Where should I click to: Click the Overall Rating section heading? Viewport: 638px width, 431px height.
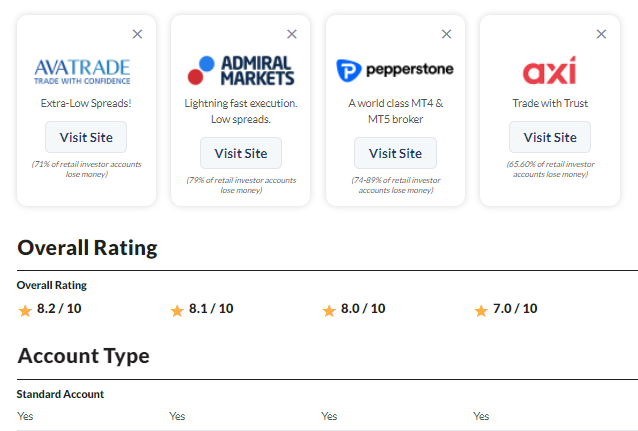pyautogui.click(x=87, y=248)
